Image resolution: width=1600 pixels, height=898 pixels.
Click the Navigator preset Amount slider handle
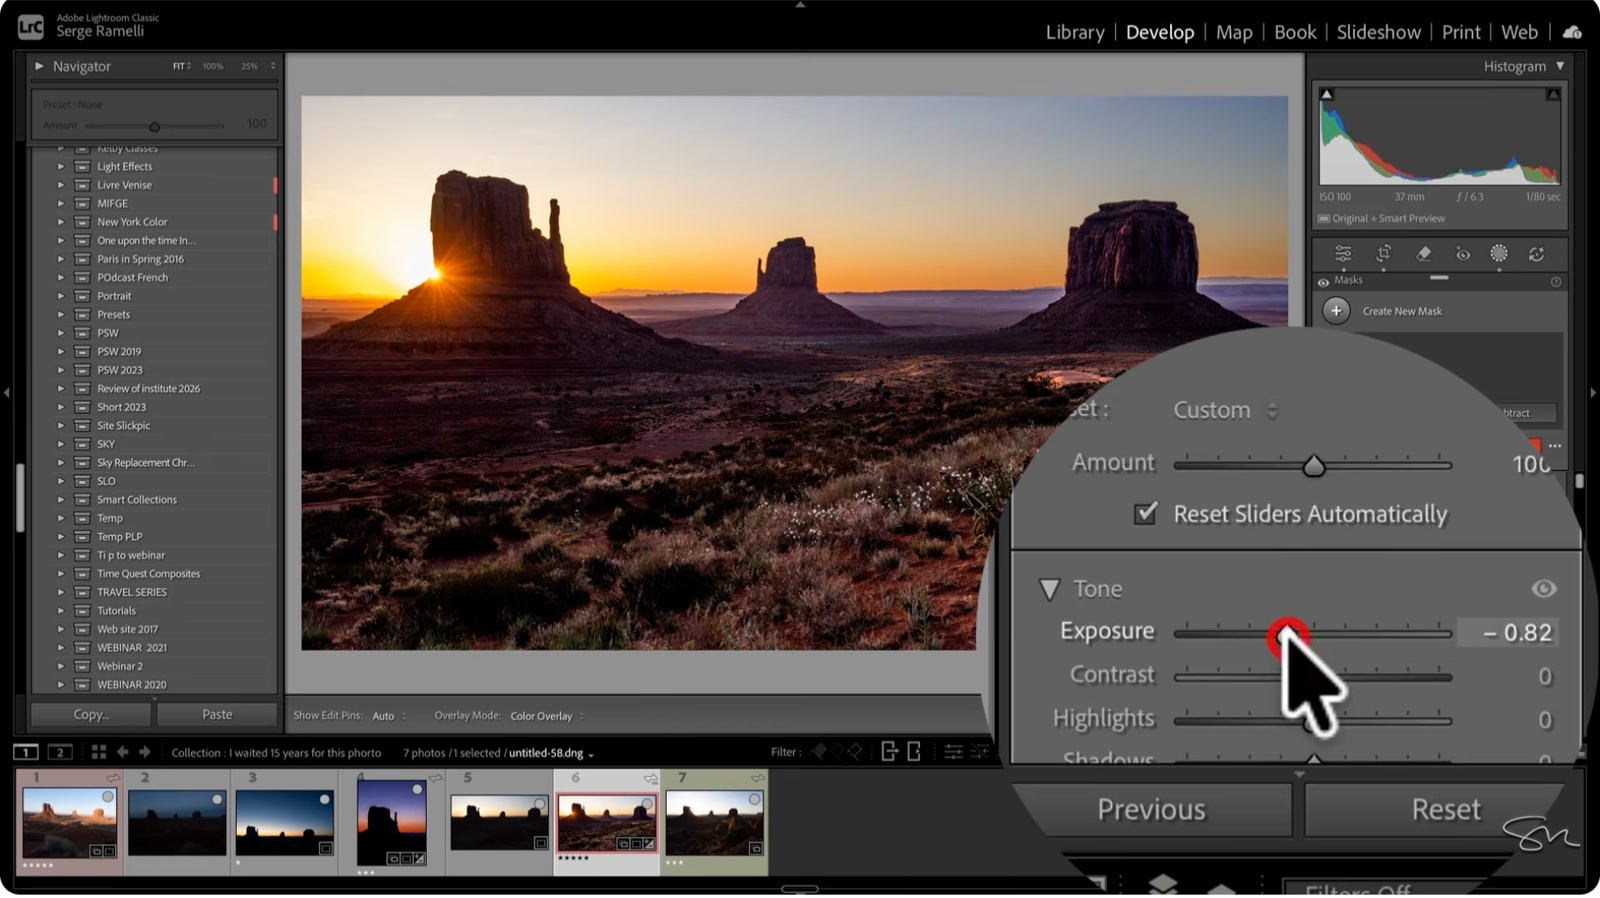(x=154, y=126)
